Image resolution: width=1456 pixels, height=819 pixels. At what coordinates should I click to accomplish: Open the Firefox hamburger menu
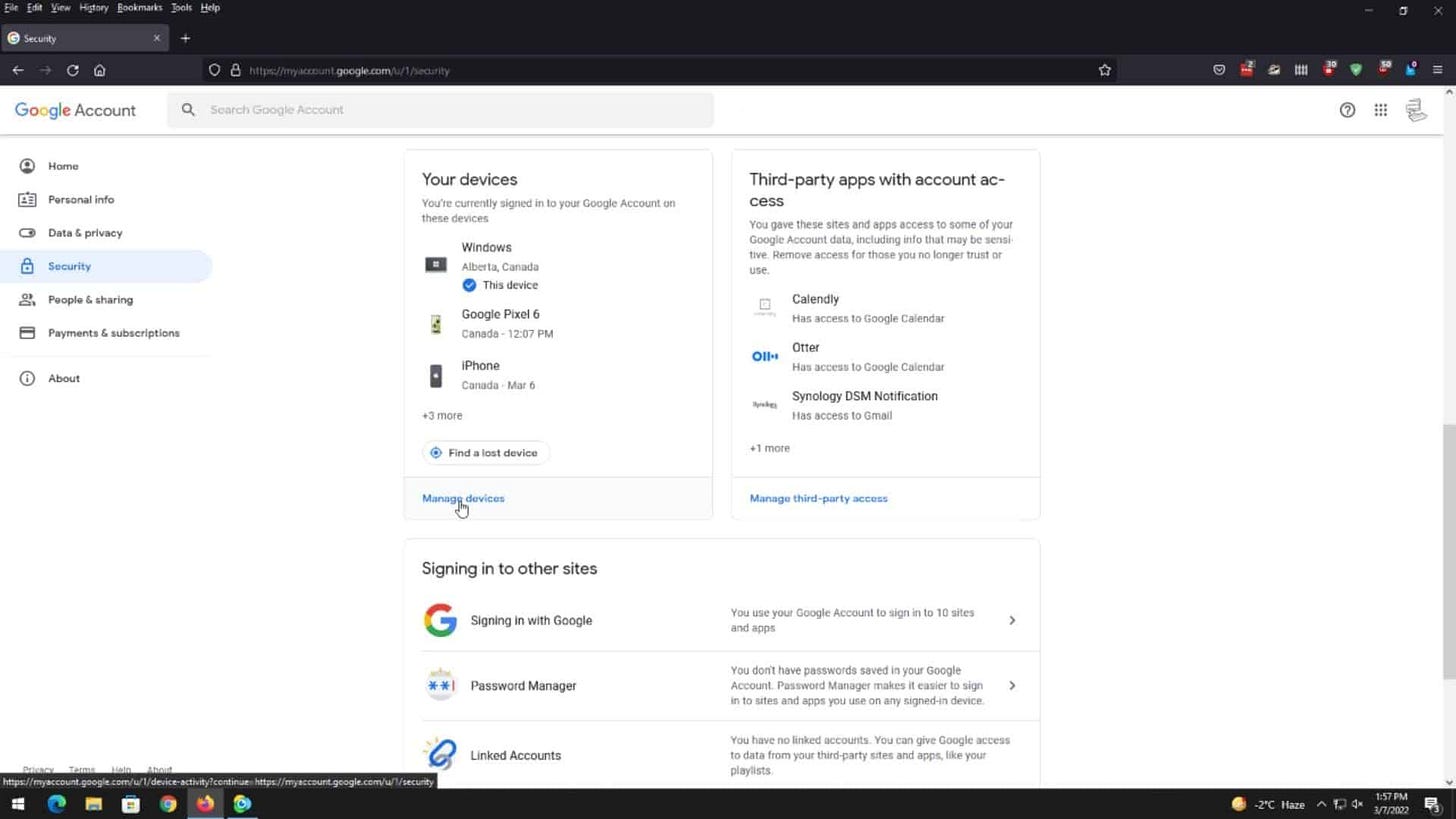pyautogui.click(x=1437, y=70)
